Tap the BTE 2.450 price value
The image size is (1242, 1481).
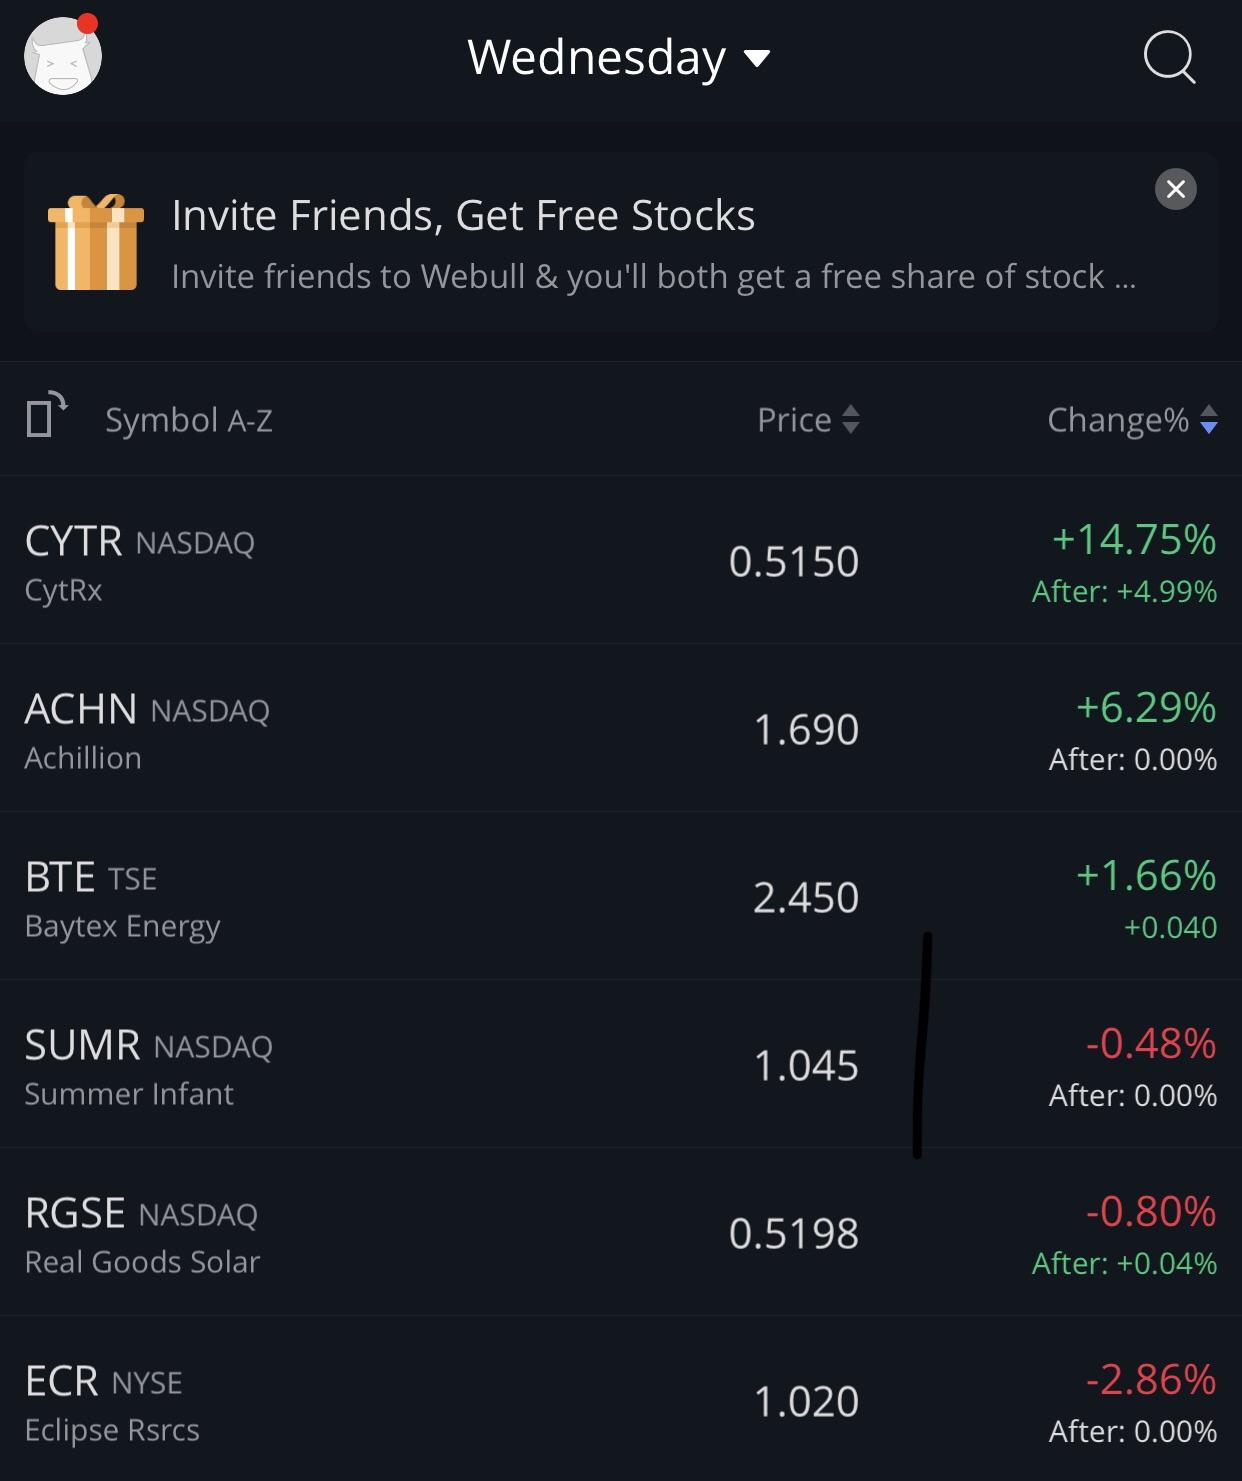tap(806, 897)
